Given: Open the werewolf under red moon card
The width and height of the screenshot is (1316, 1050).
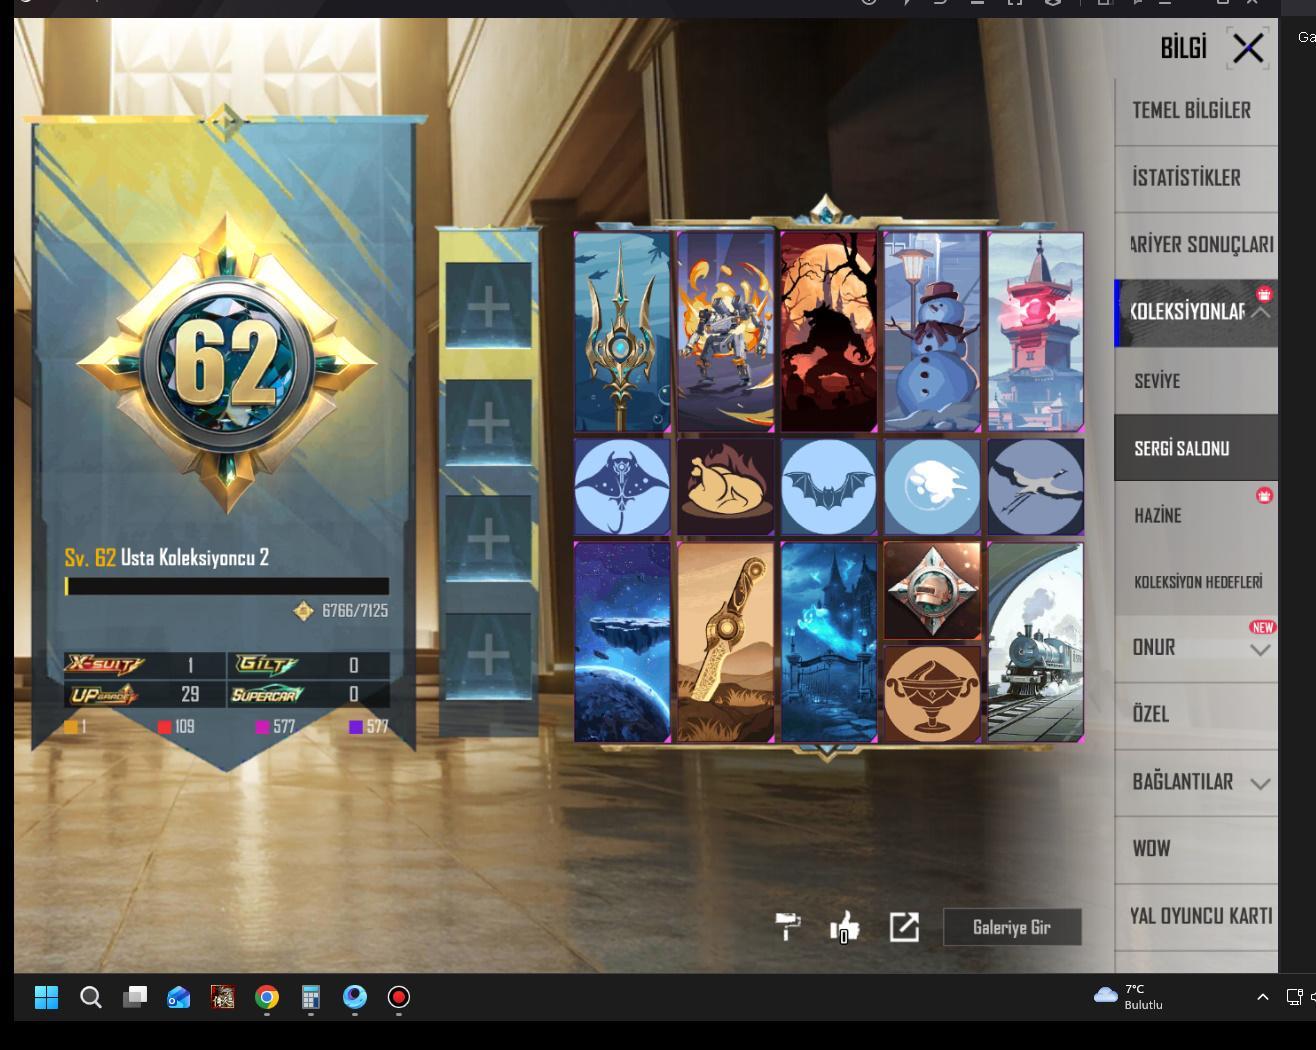Looking at the screenshot, I should coord(829,332).
